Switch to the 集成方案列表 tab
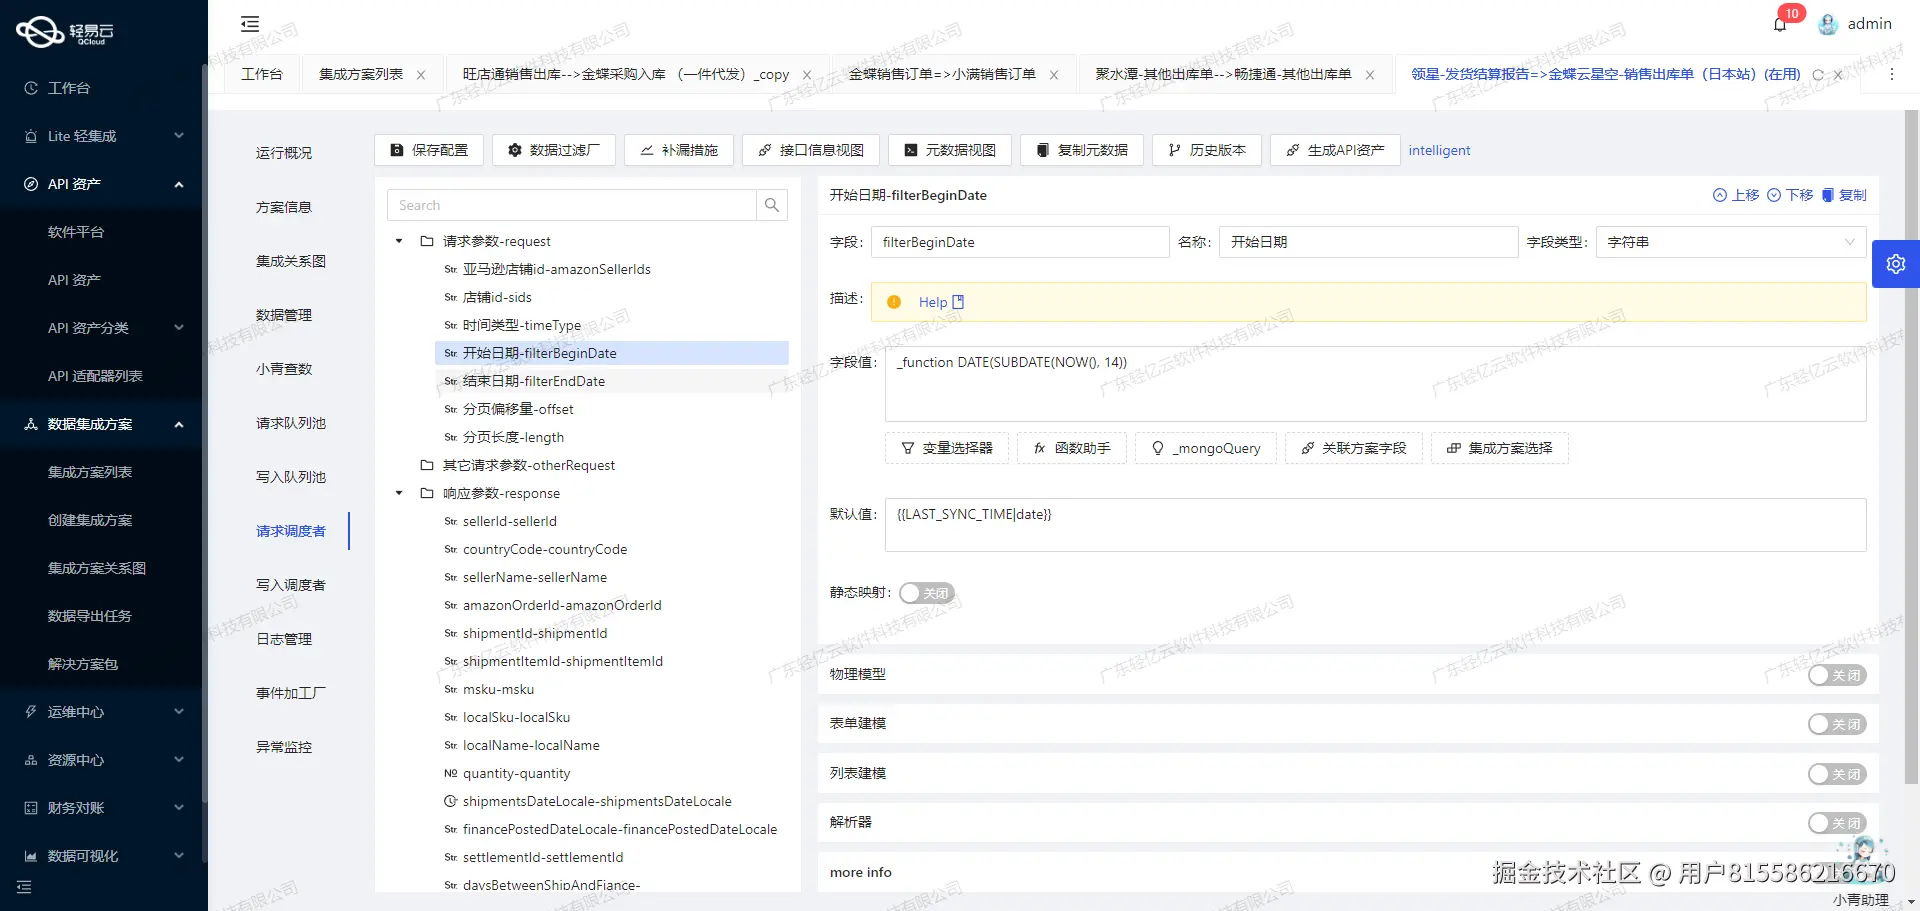This screenshot has height=911, width=1920. (362, 74)
